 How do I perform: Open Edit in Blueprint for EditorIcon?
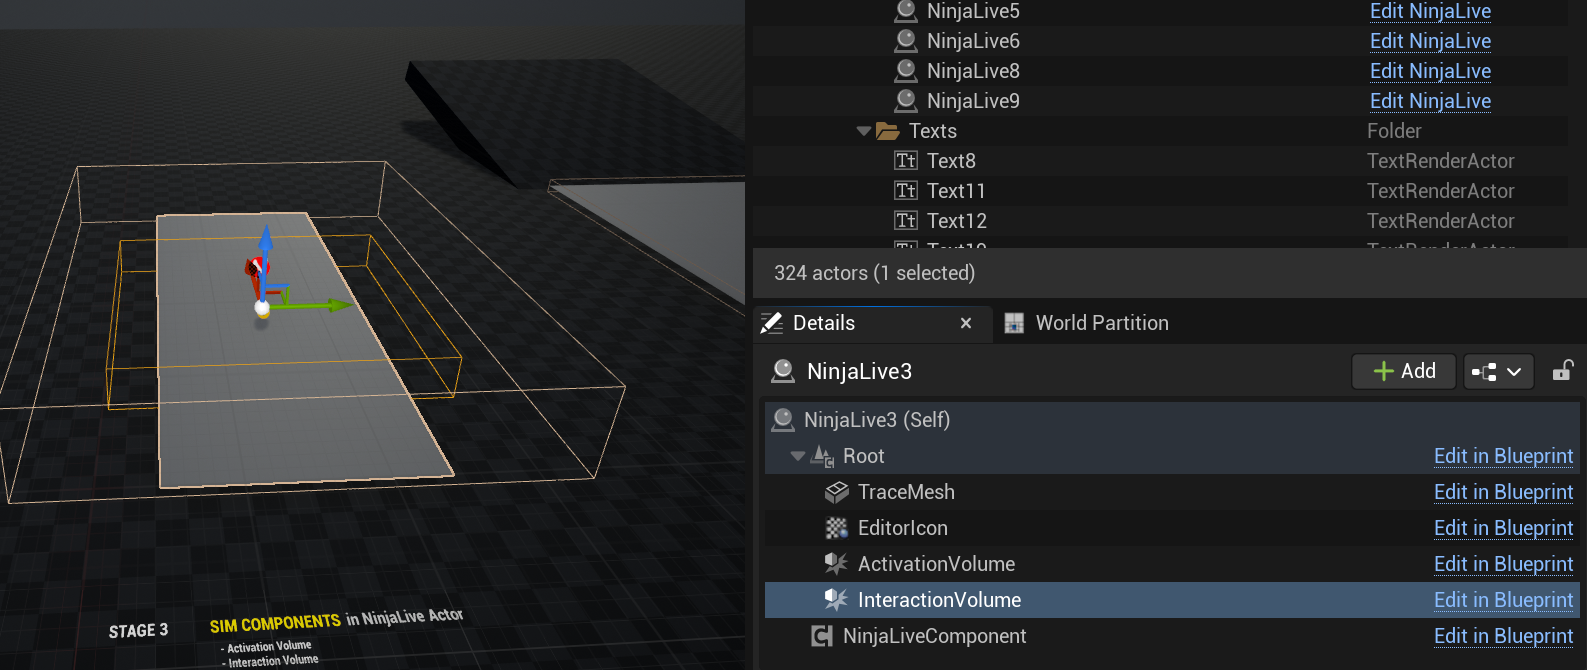1503,528
